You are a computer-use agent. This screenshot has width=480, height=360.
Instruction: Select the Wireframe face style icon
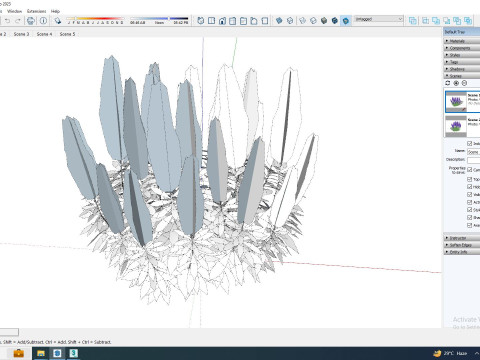302,21
